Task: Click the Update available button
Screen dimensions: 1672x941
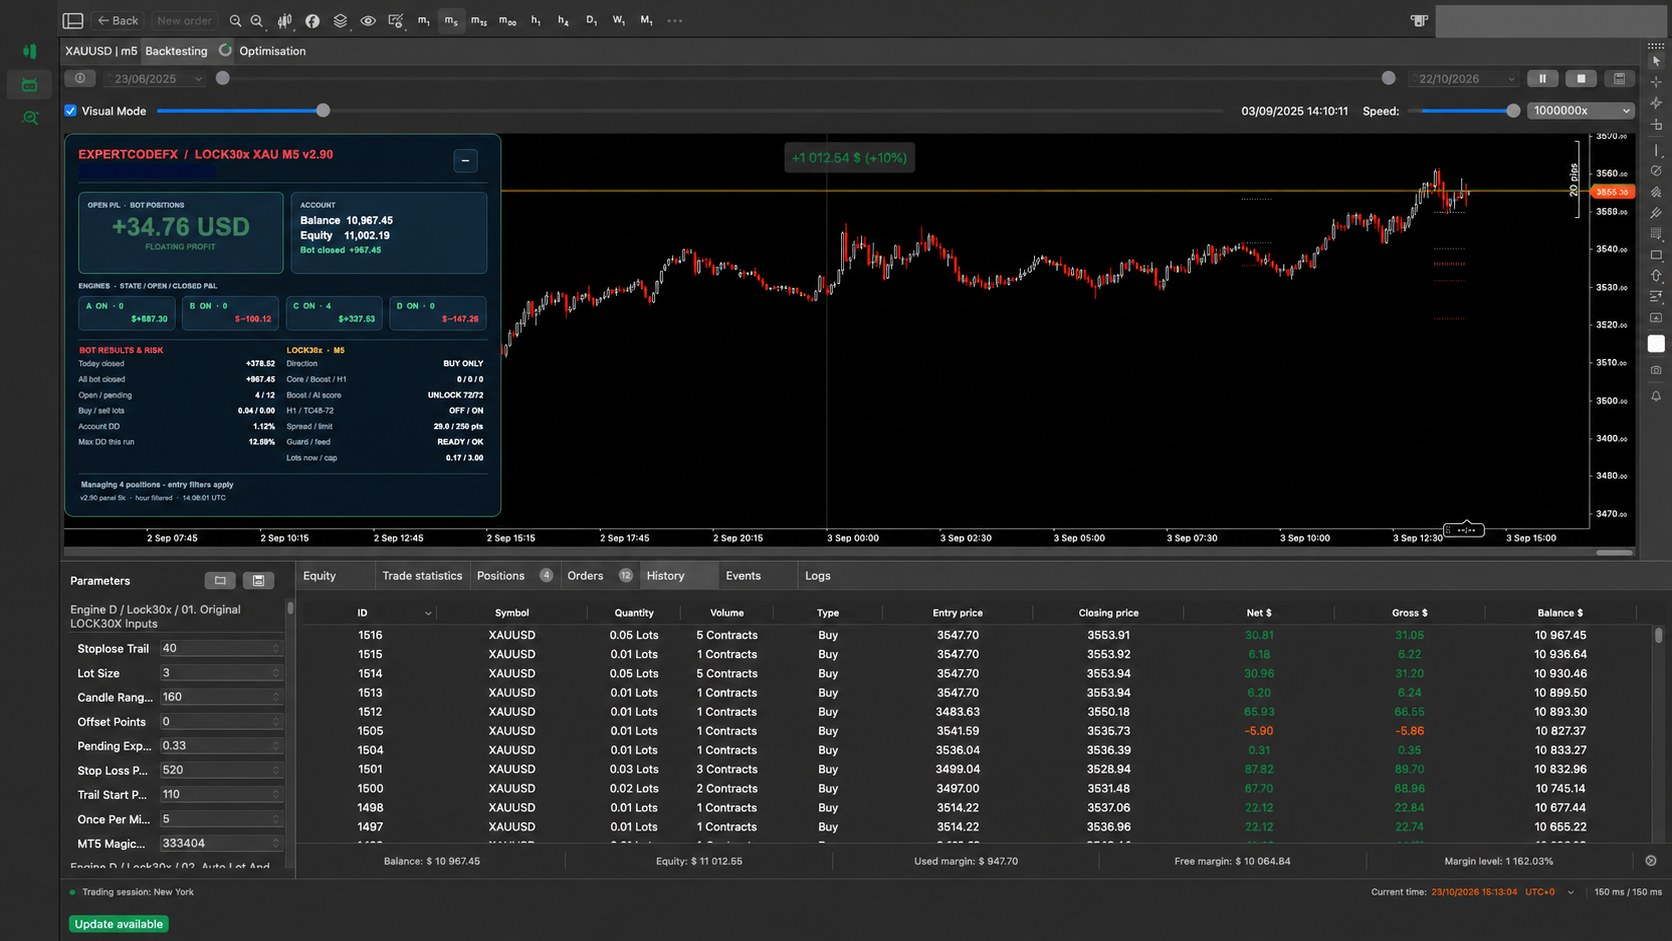Action: pyautogui.click(x=118, y=924)
